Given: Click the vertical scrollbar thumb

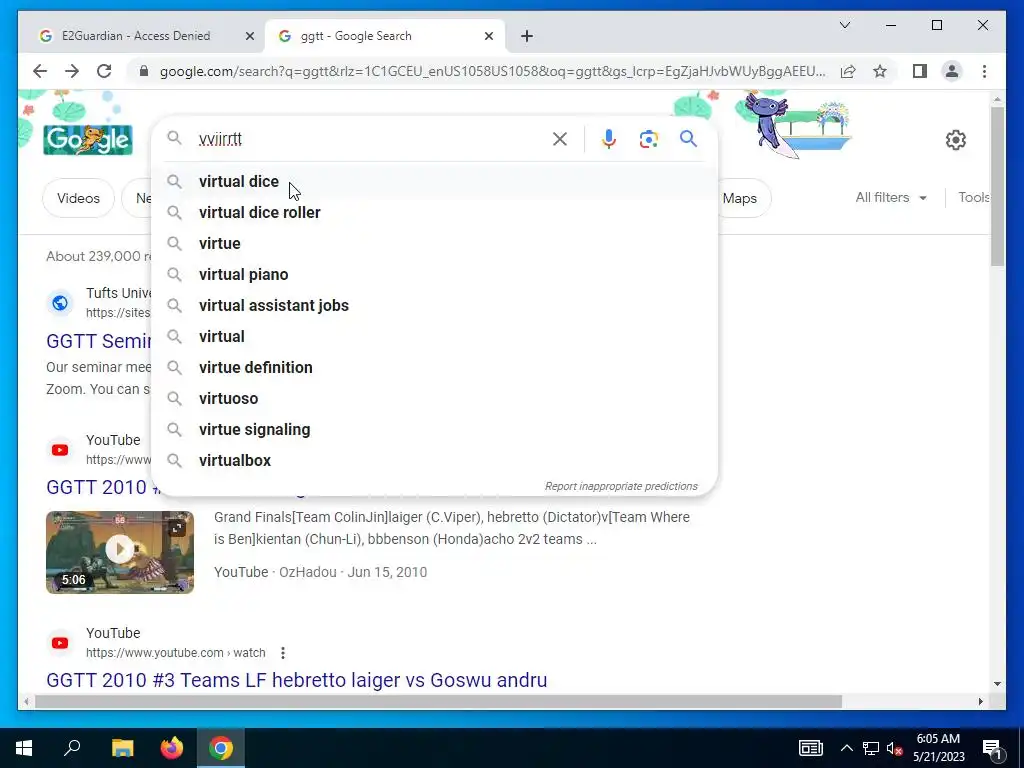Looking at the screenshot, I should click(x=997, y=186).
